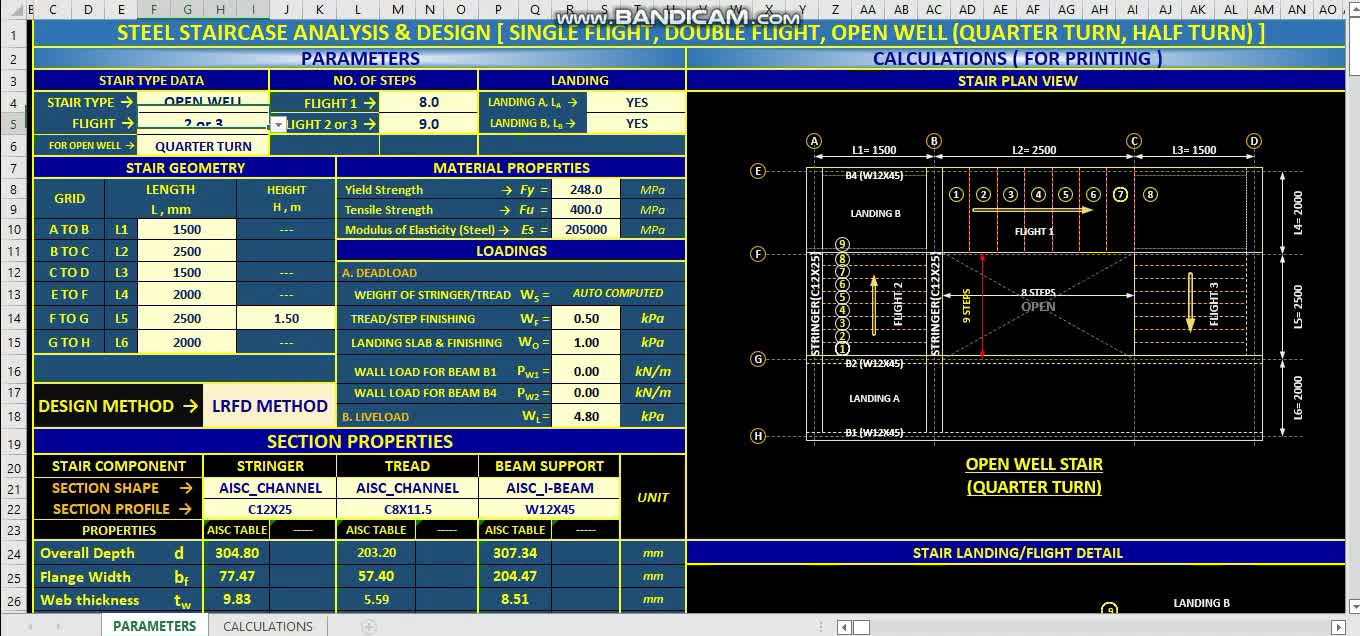1360x636 pixels.
Task: Edit Fy yield strength value 248.0
Action: (585, 189)
